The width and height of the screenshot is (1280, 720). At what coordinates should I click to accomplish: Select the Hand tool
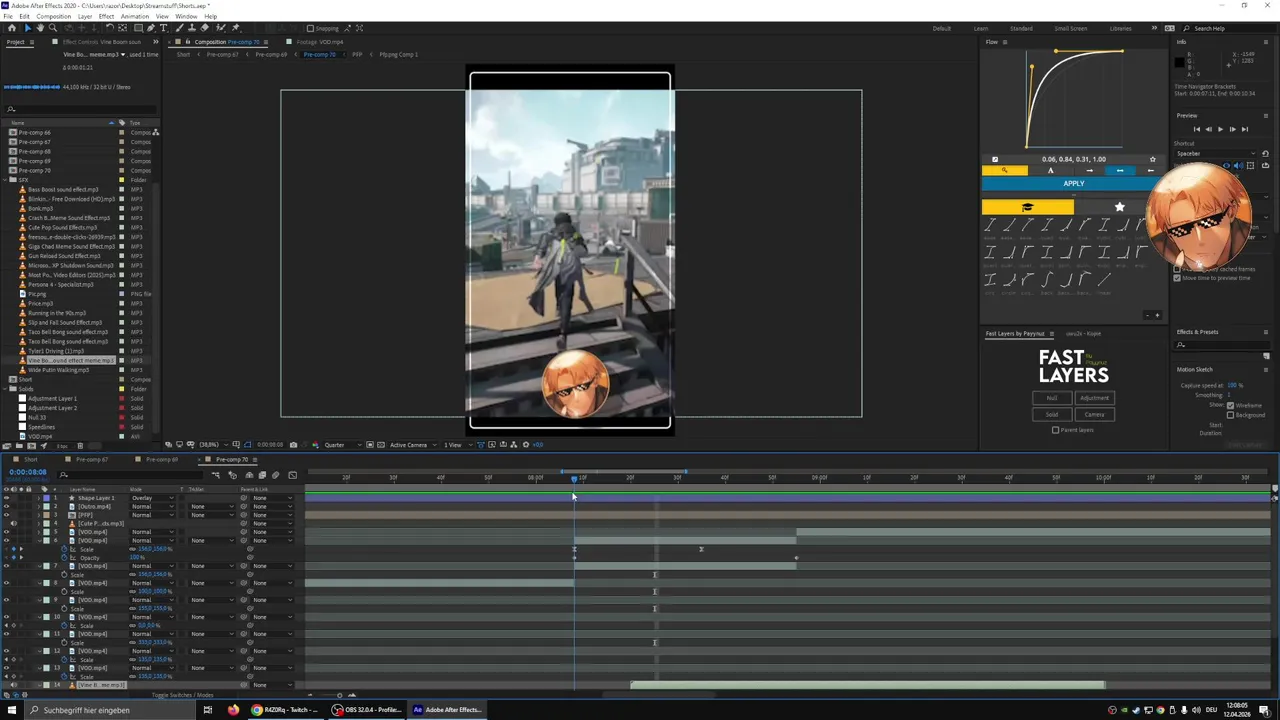pos(40,28)
